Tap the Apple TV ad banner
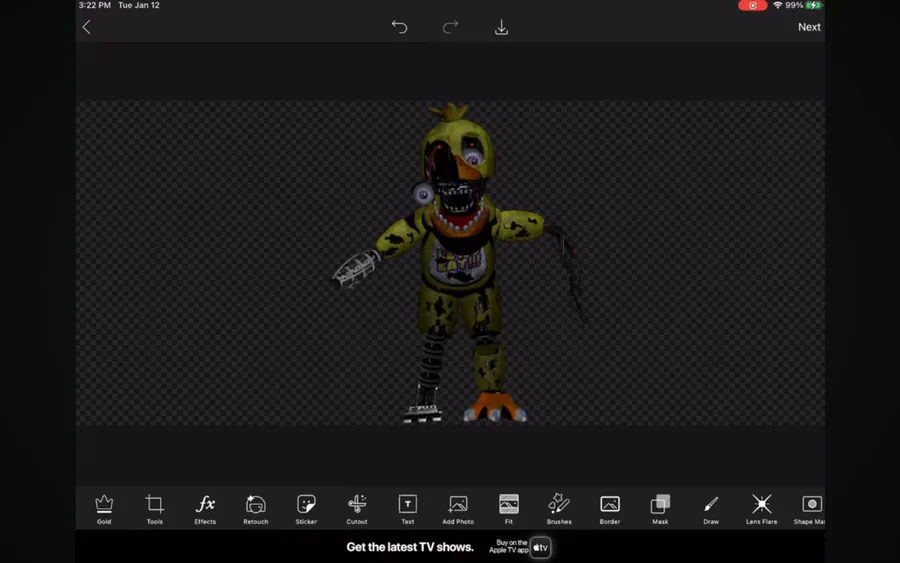Image resolution: width=900 pixels, height=563 pixels. pos(450,547)
